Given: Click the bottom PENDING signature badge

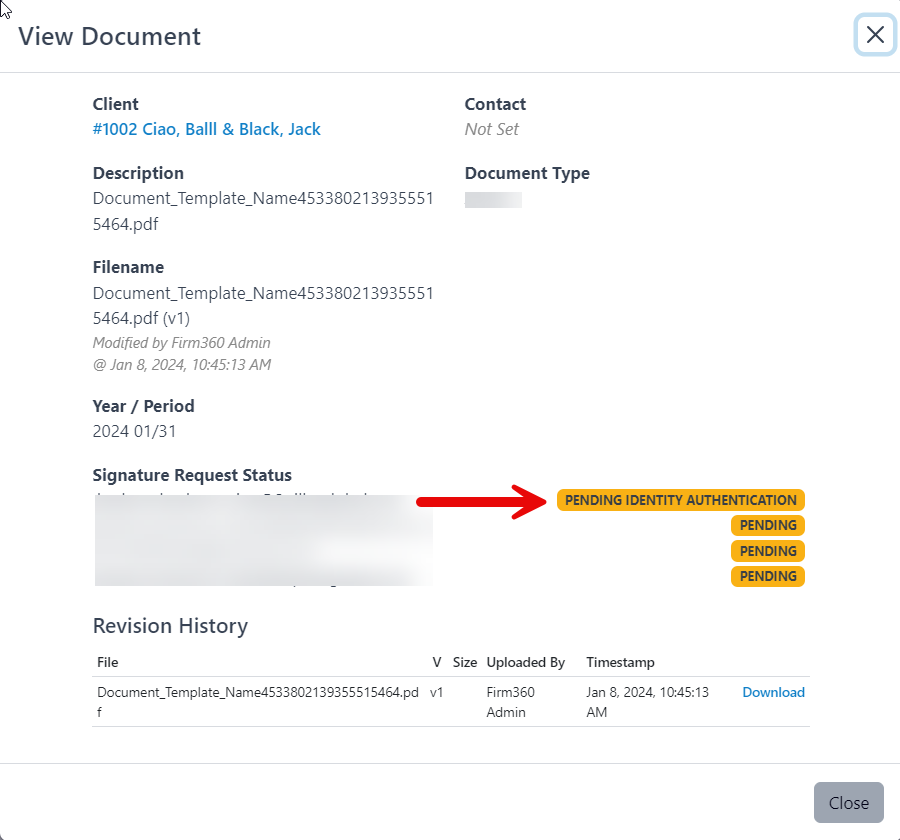Looking at the screenshot, I should pos(768,576).
